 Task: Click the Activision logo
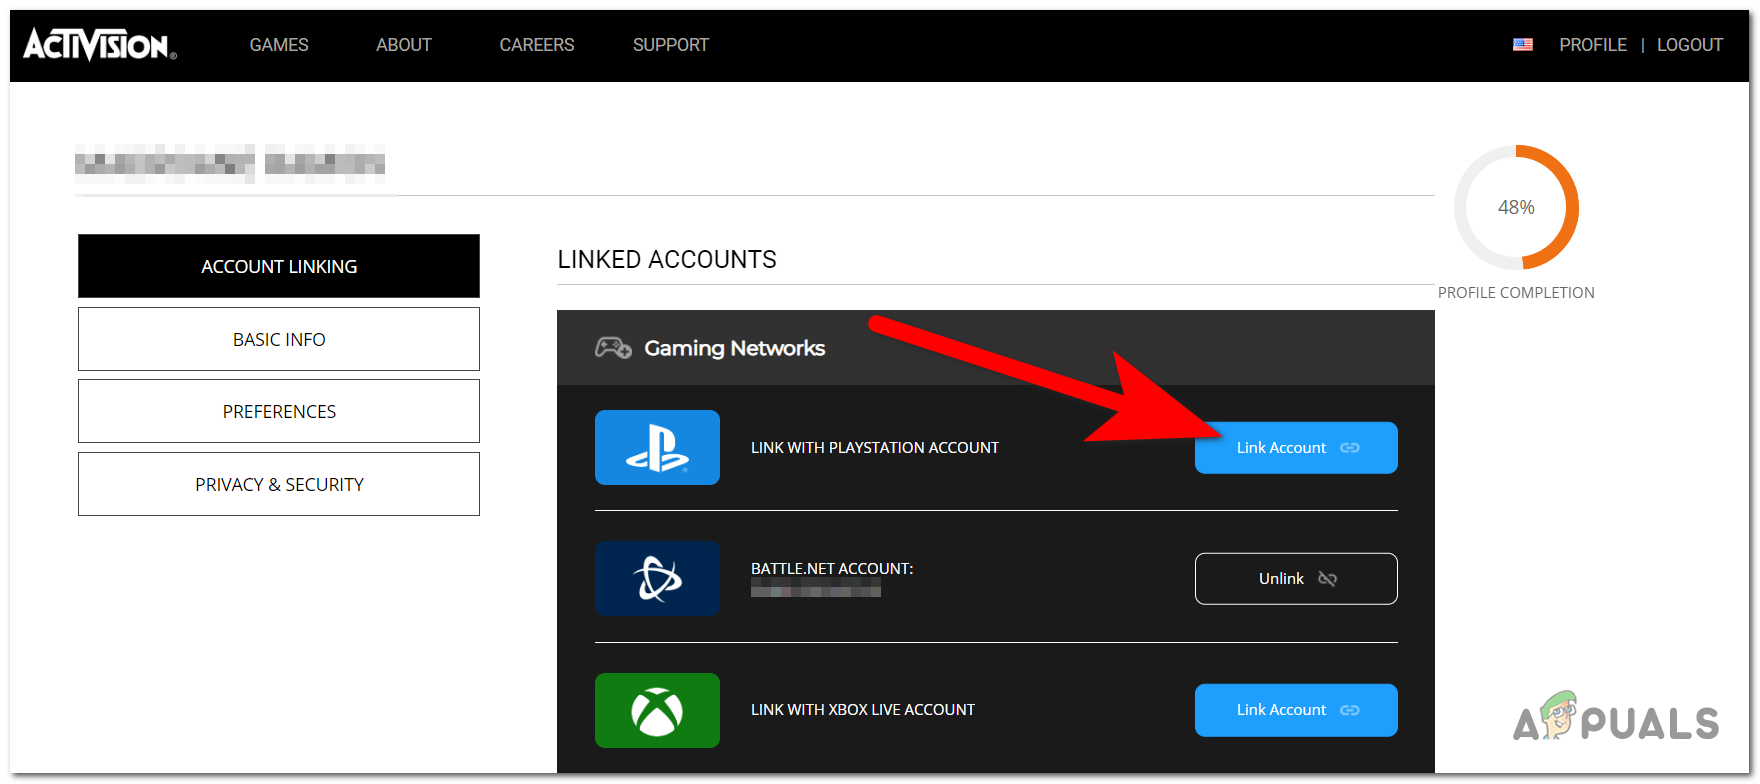click(x=99, y=44)
